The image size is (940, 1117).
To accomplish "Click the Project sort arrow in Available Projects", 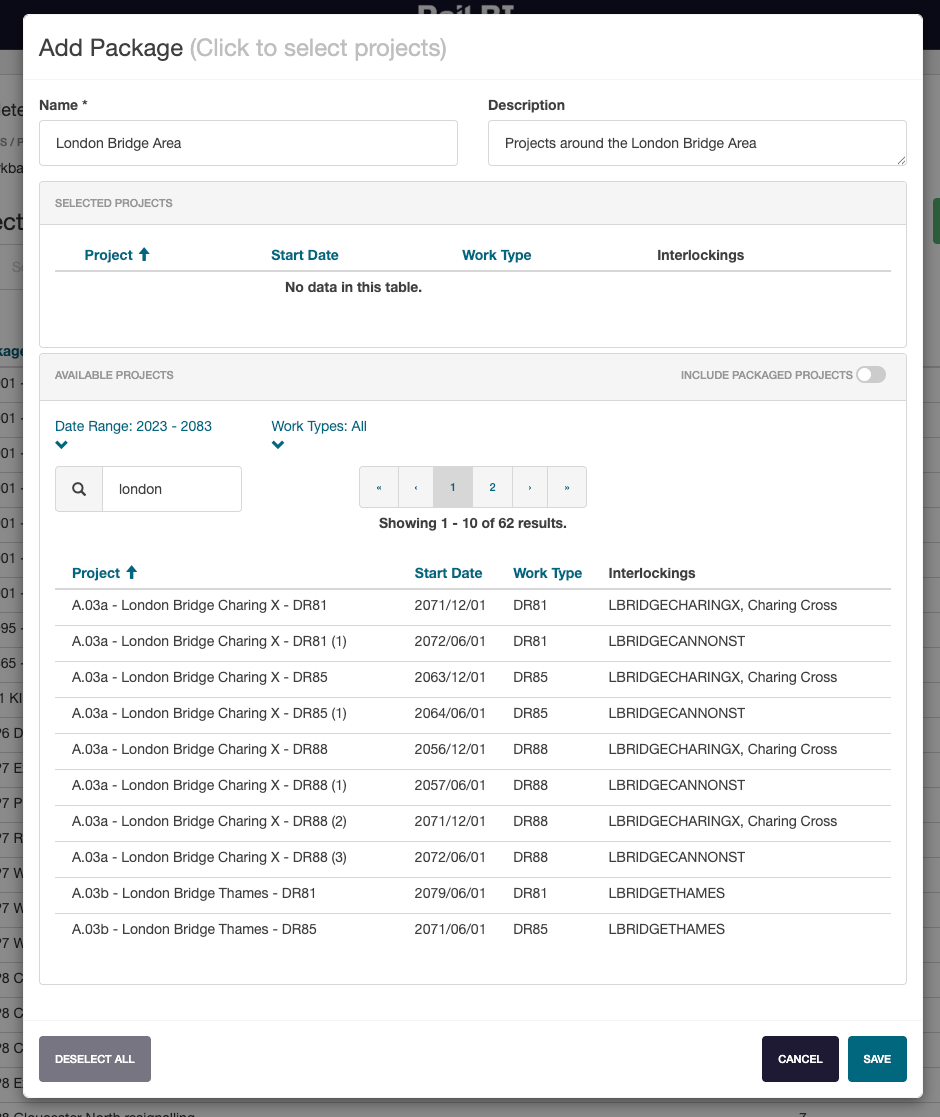I will pyautogui.click(x=131, y=573).
